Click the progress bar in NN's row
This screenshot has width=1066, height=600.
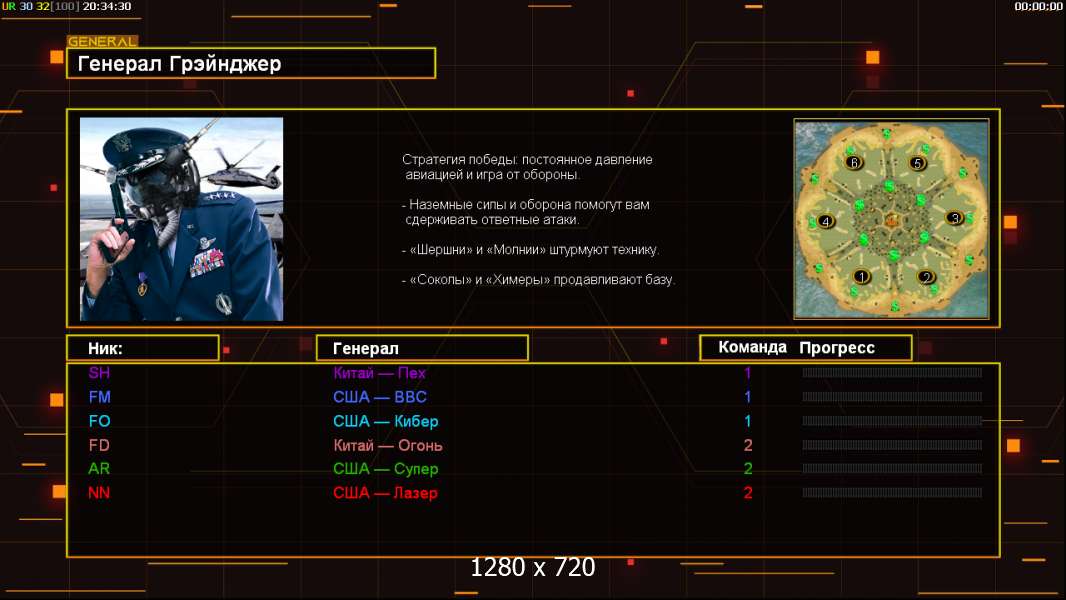click(x=892, y=493)
